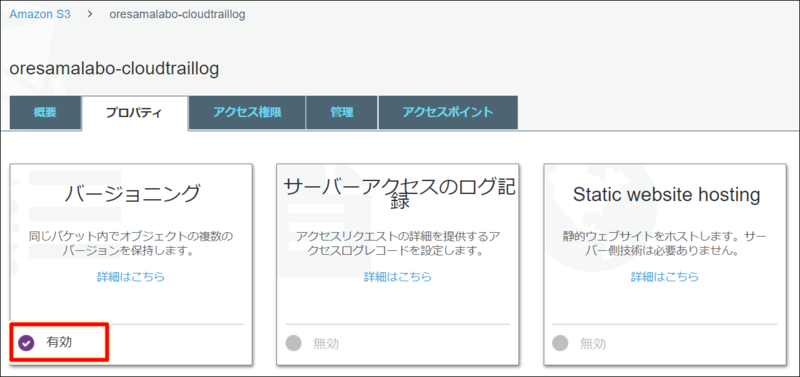800x377 pixels.
Task: Click the purple checkmark status icon for バージョニング
Action: [x=26, y=343]
